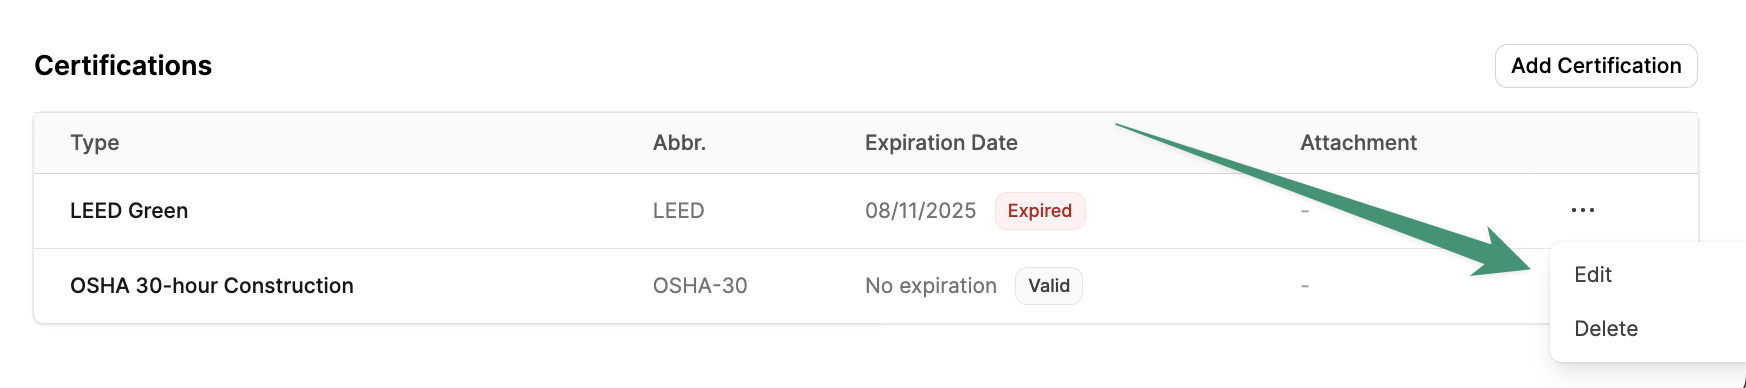Screen dimensions: 1746x388
Task: Click the Add Certification button
Action: pyautogui.click(x=1596, y=66)
